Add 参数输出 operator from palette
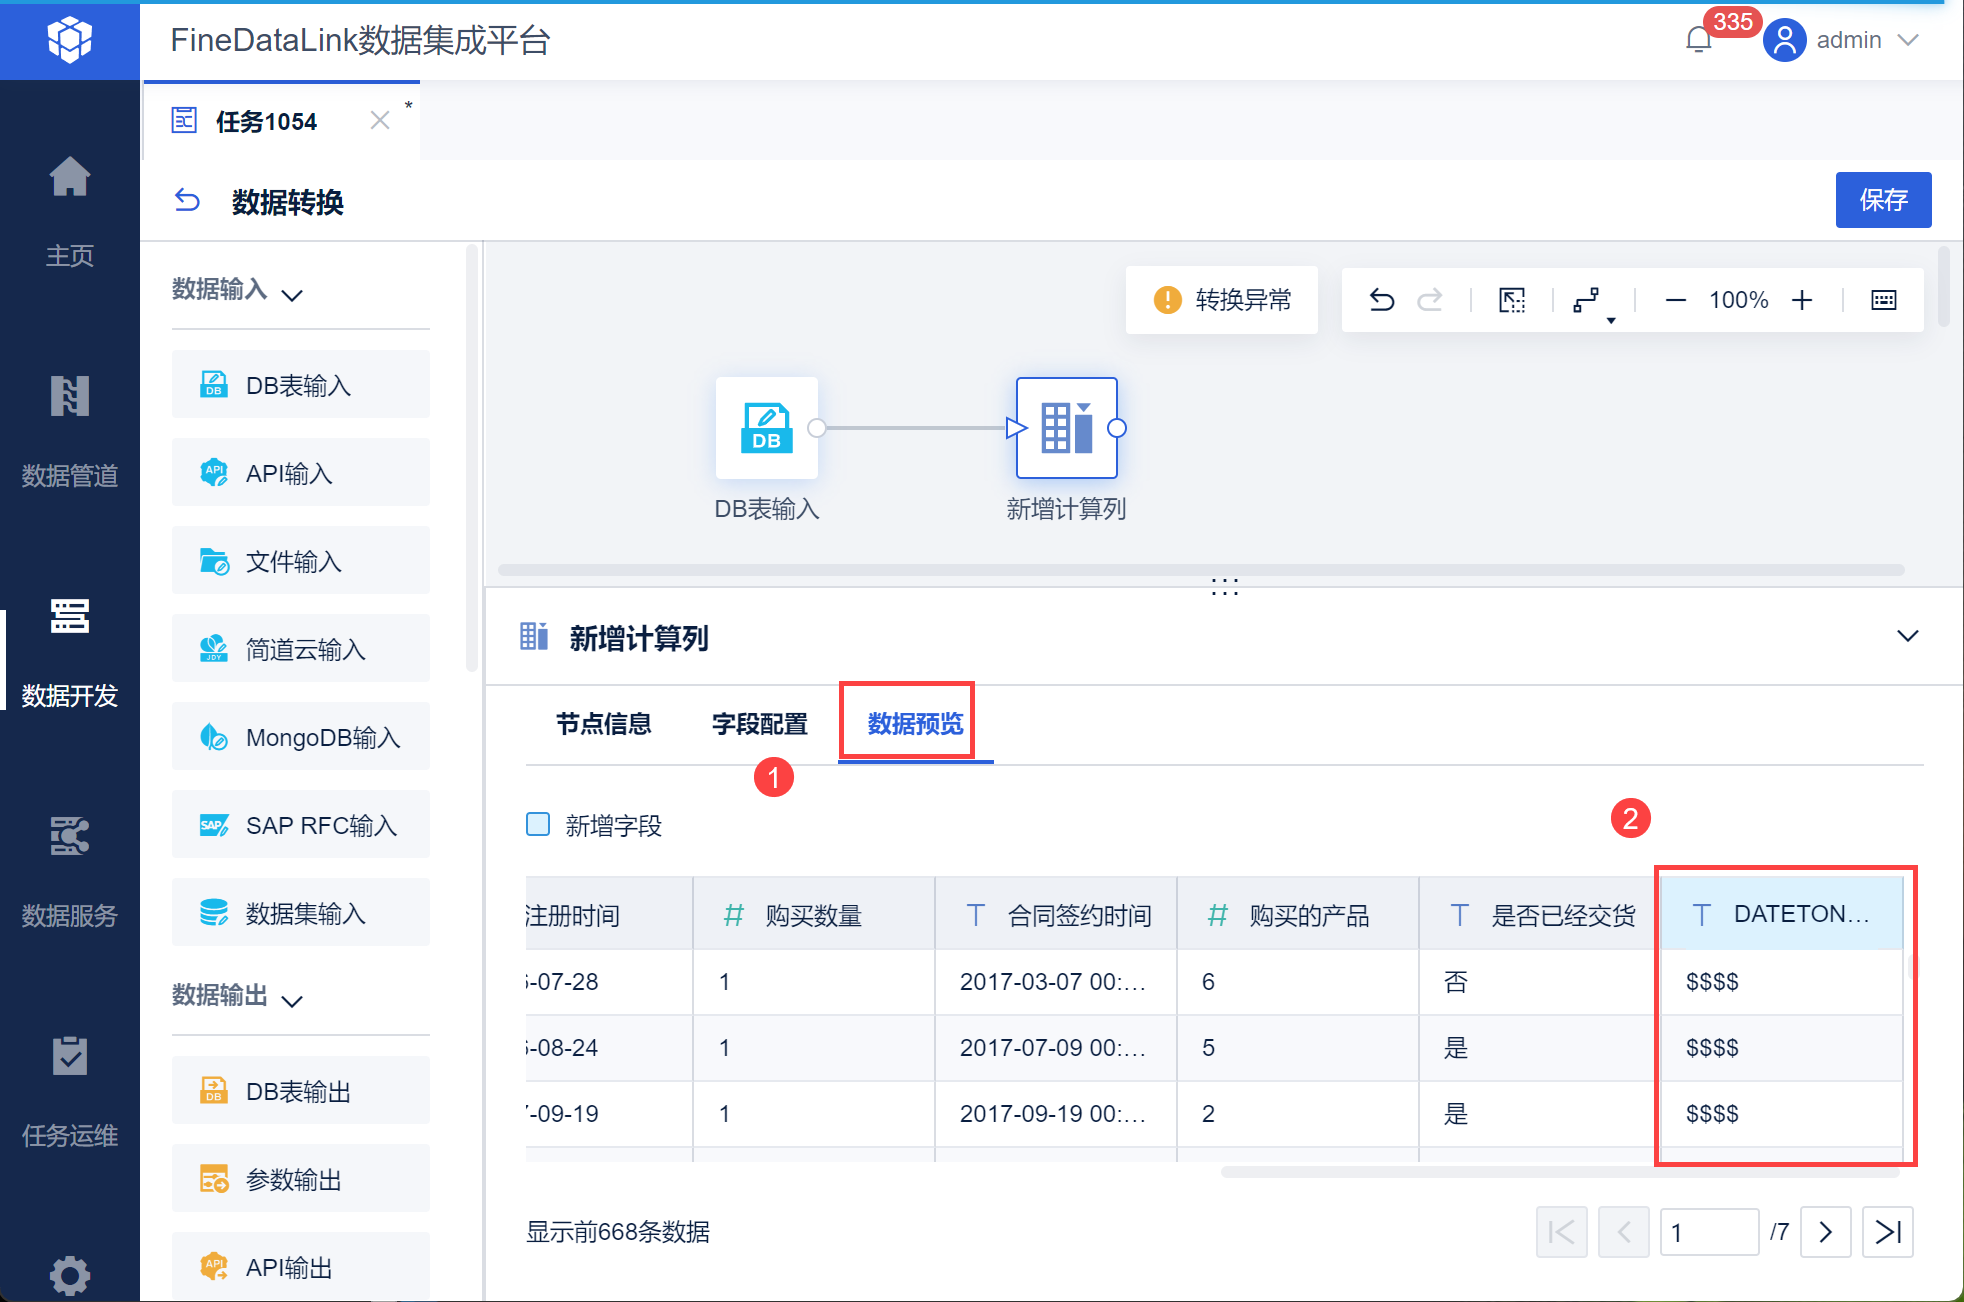Image resolution: width=1964 pixels, height=1302 pixels. 301,1179
